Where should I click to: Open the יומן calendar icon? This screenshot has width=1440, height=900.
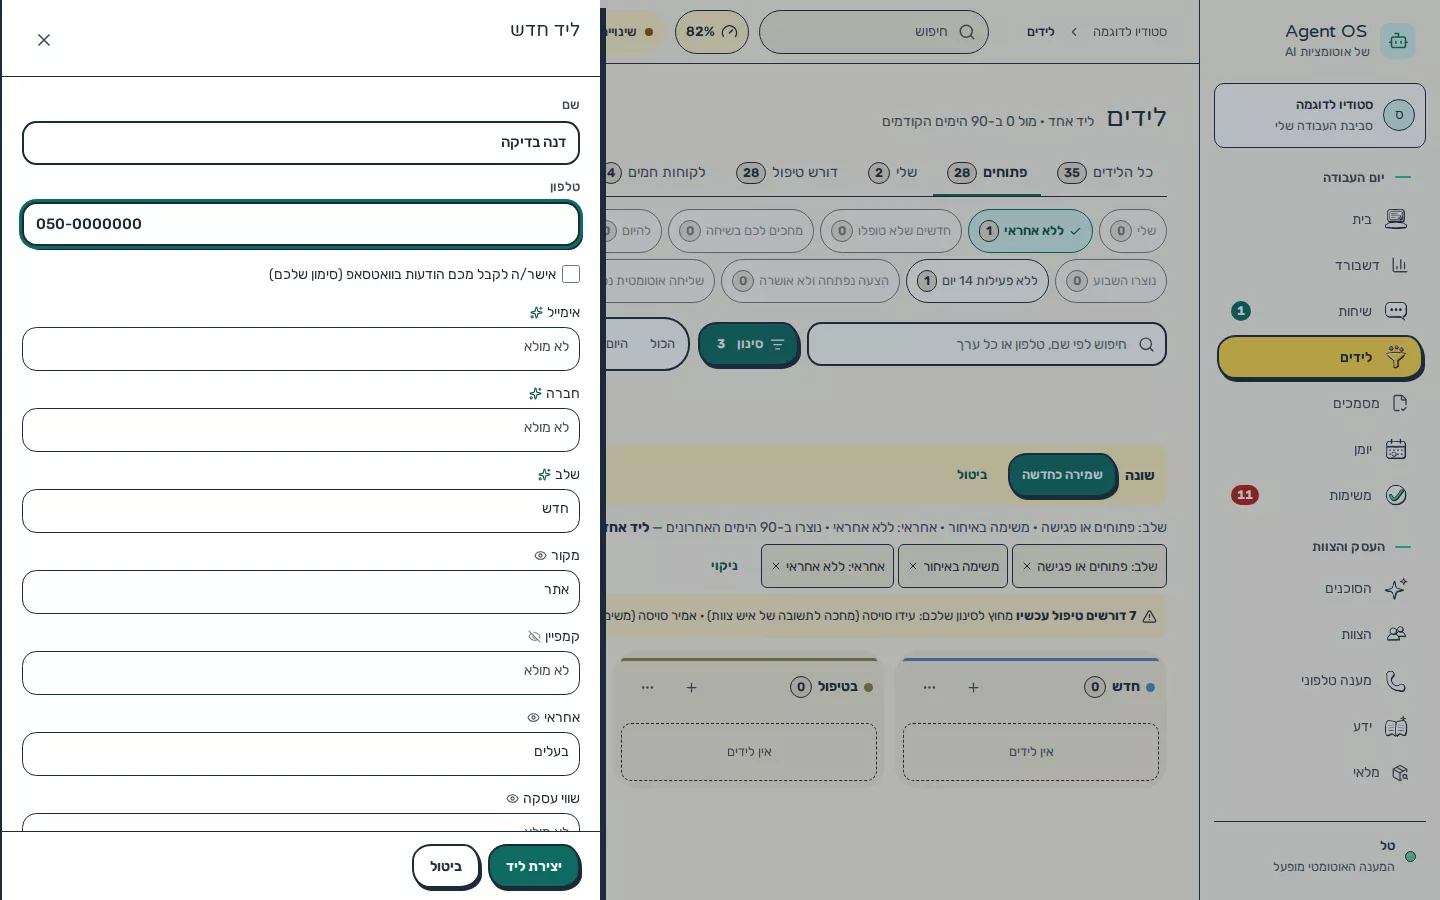click(1396, 449)
